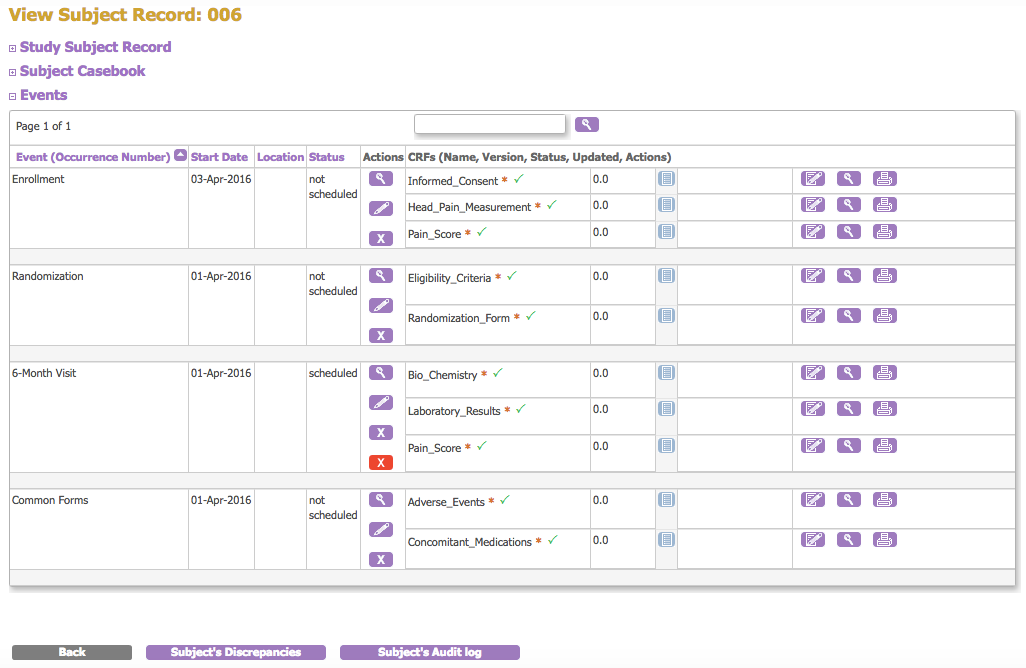The image size is (1026, 668).
Task: Print the Concomitant_Medications CRF
Action: pos(884,540)
